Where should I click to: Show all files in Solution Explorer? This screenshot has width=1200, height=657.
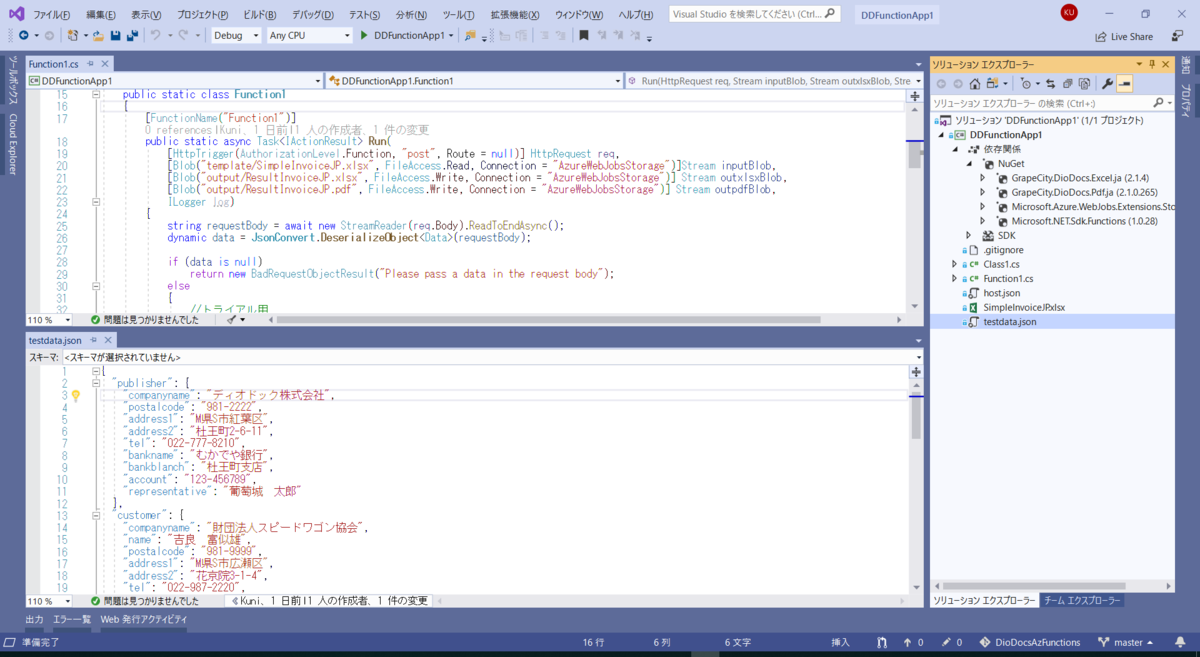[1083, 83]
